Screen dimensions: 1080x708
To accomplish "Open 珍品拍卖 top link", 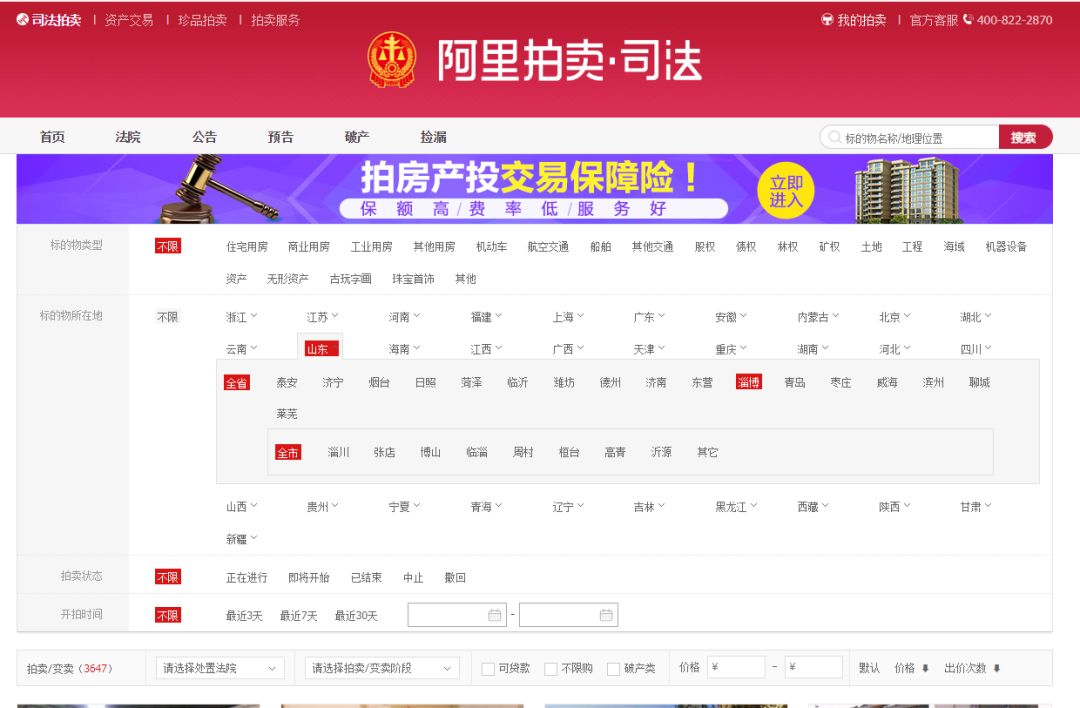I will [202, 20].
